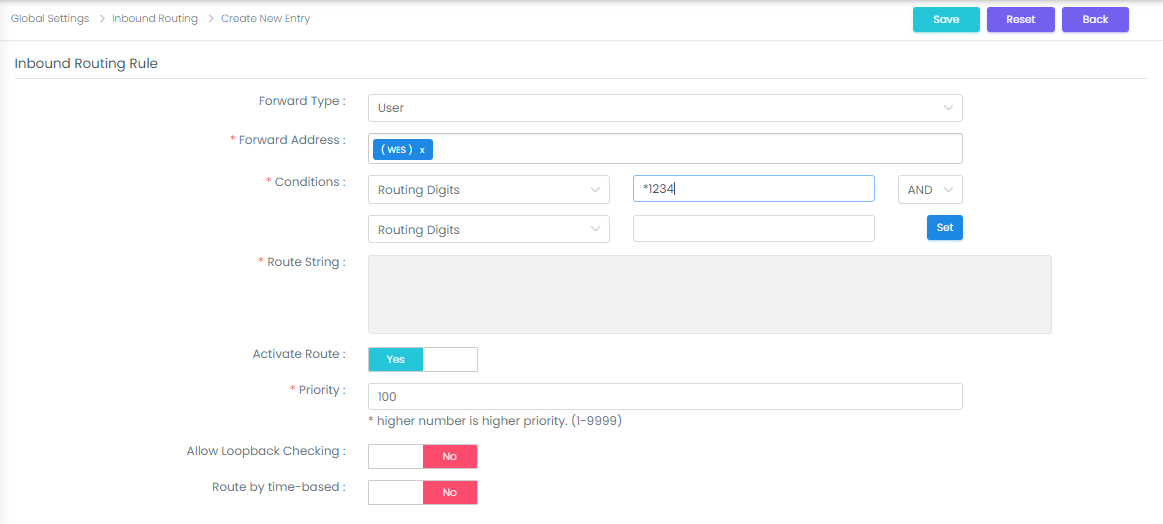Click the empty second condition value field

click(754, 229)
